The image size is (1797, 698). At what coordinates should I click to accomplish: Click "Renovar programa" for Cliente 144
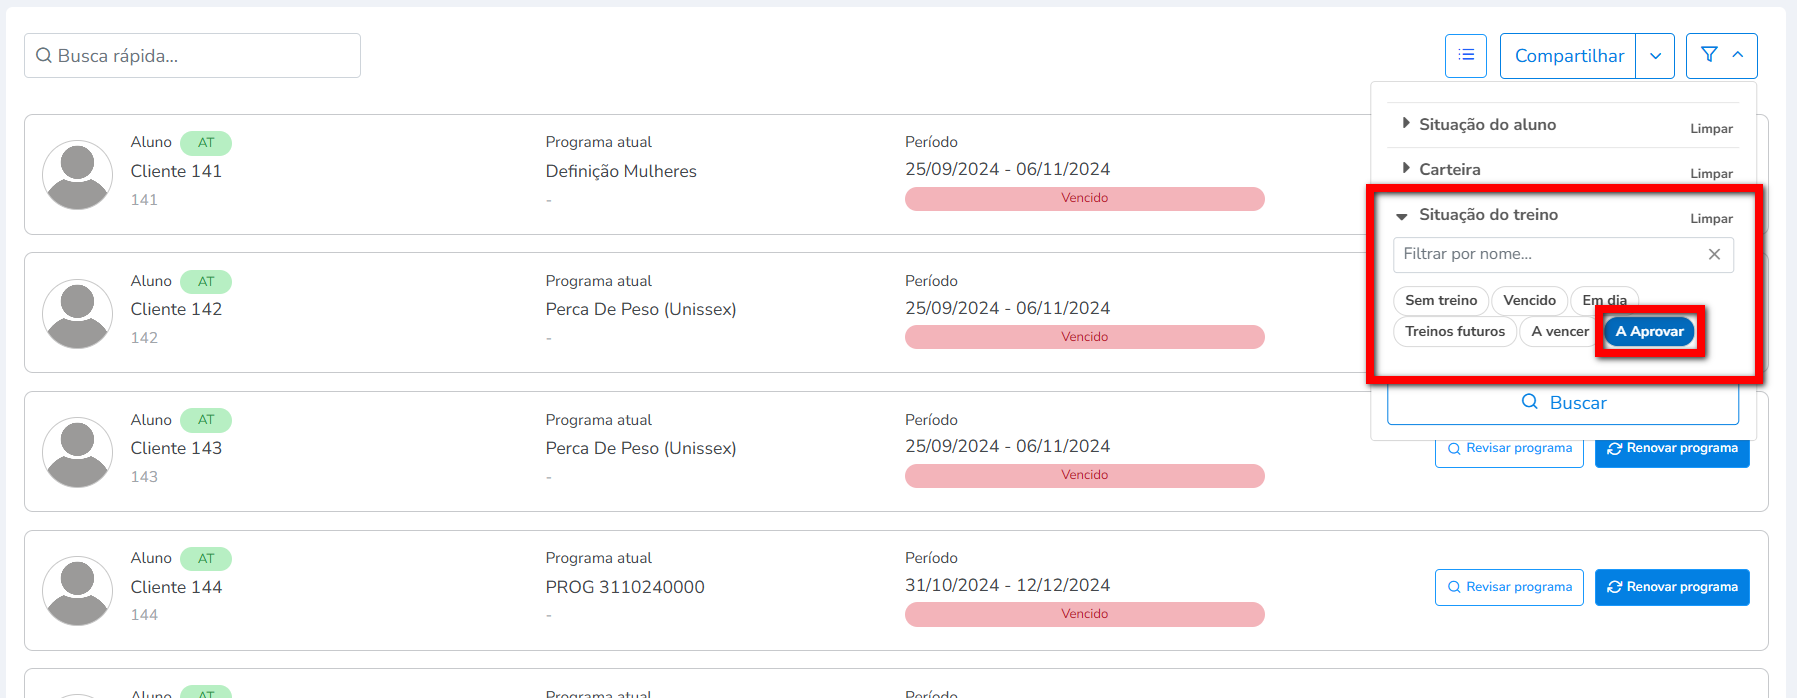(x=1671, y=587)
